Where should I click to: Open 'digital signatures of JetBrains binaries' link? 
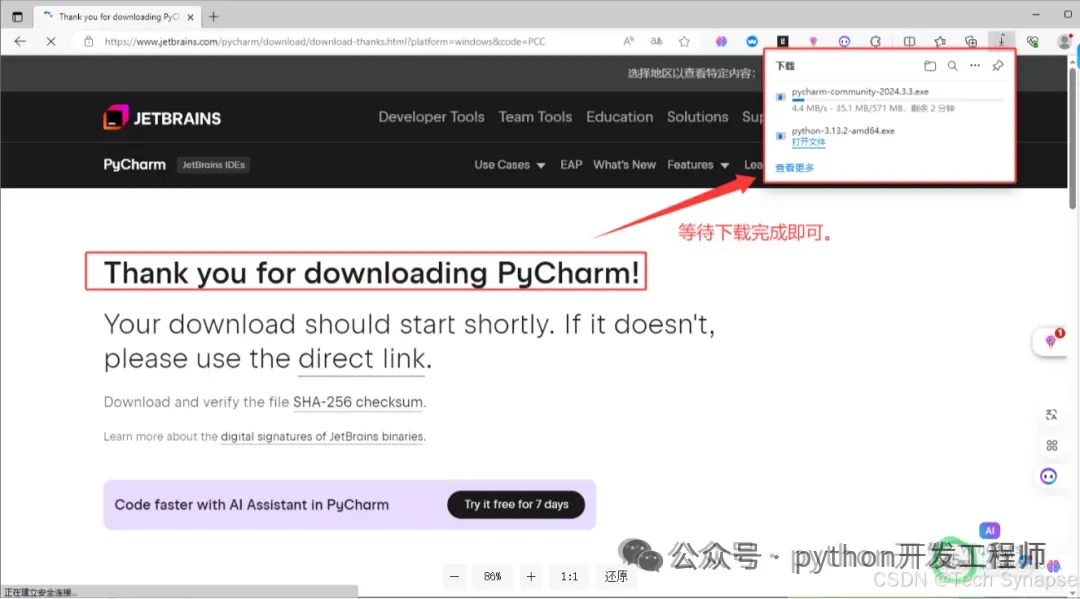pos(322,437)
